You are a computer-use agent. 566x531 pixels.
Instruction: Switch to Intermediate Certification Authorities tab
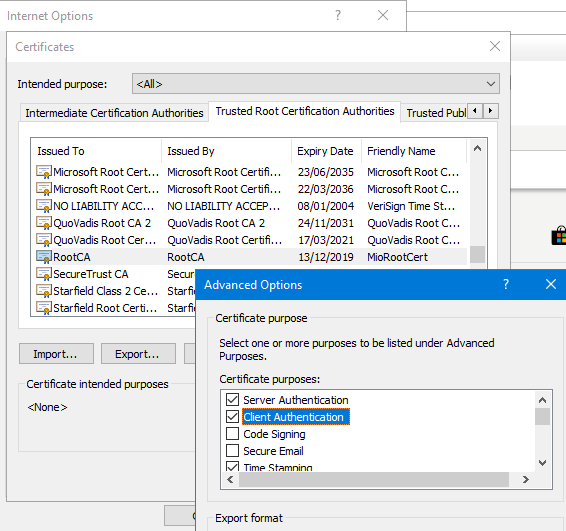click(x=114, y=113)
